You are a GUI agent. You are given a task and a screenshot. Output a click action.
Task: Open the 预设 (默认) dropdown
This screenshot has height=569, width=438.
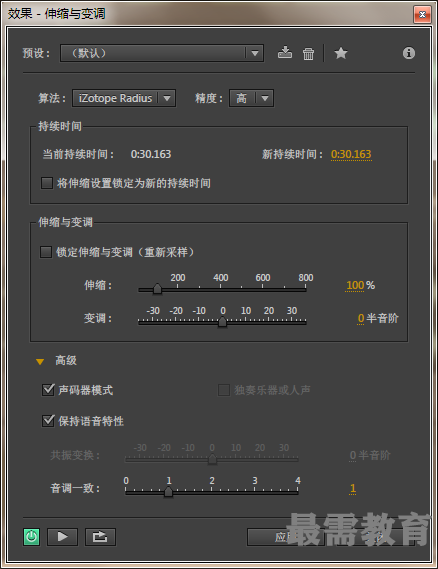162,53
